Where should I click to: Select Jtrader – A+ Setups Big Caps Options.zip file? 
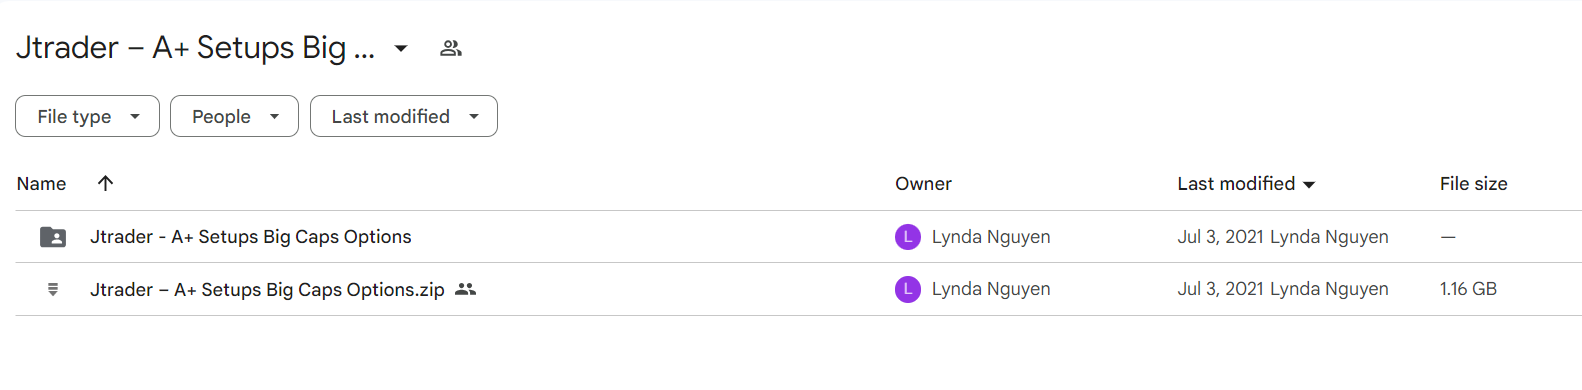point(267,289)
